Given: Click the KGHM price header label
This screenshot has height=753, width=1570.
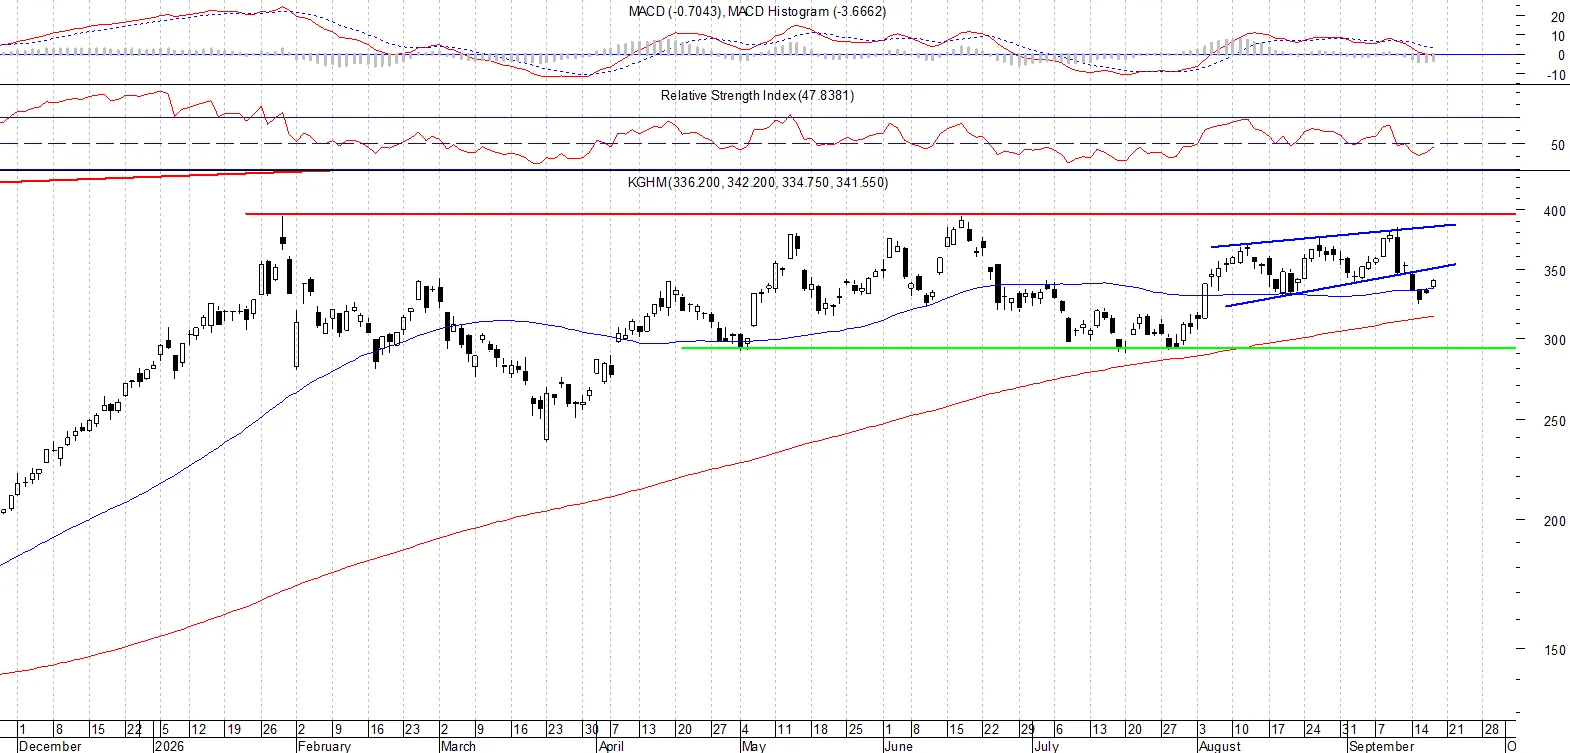Looking at the screenshot, I should point(757,182).
